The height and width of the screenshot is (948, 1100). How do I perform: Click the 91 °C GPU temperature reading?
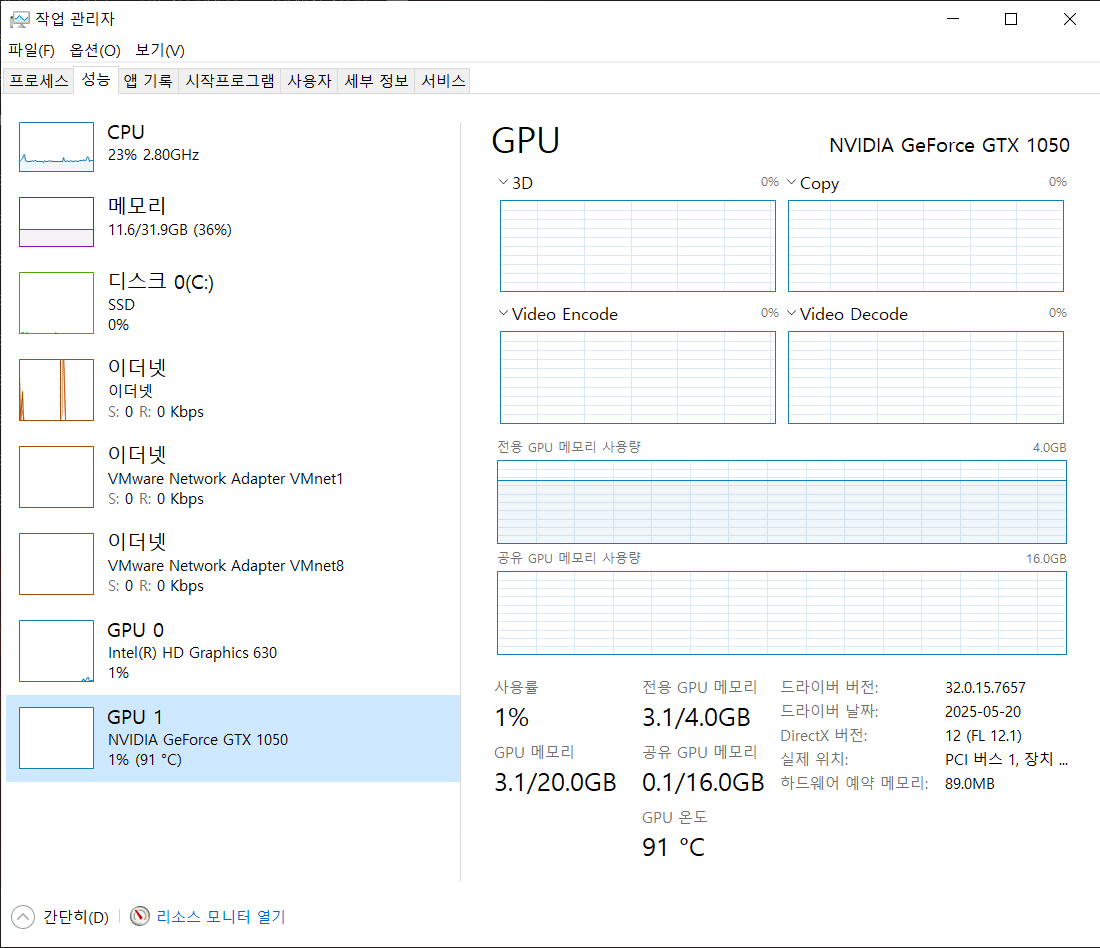pyautogui.click(x=673, y=847)
